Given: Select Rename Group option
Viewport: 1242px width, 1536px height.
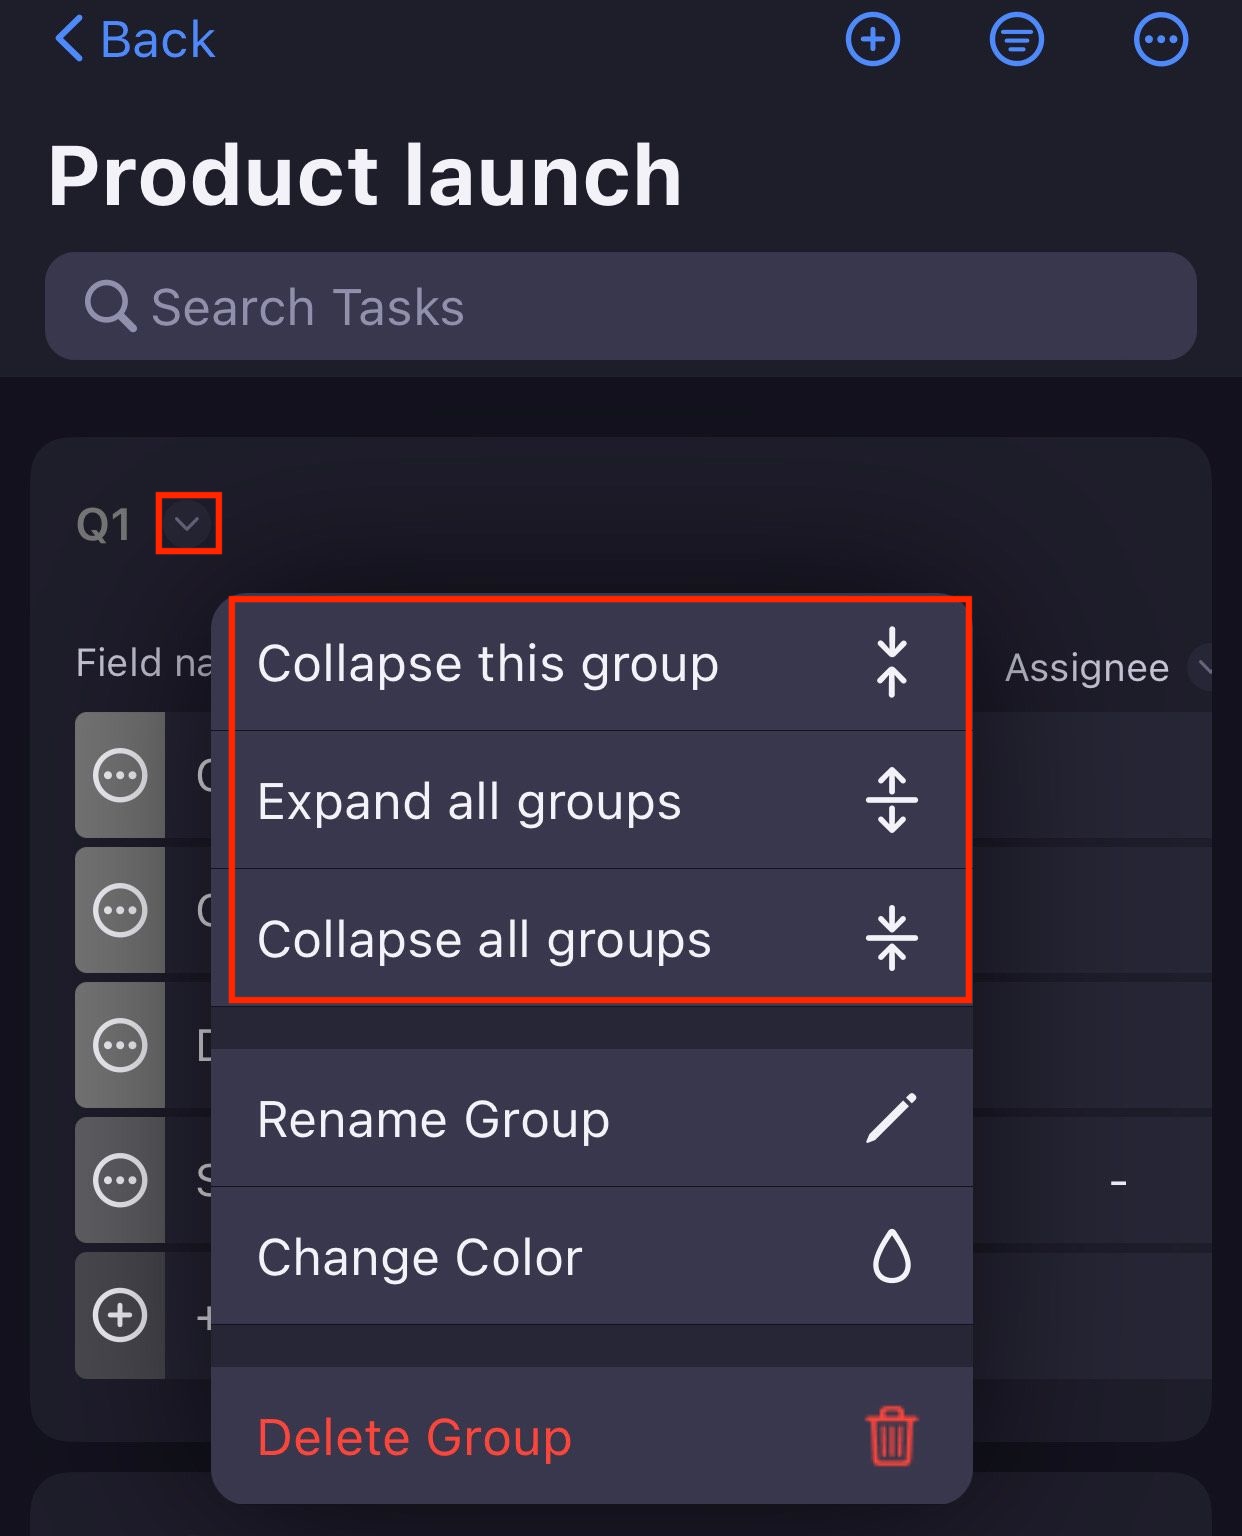Looking at the screenshot, I should (433, 1119).
